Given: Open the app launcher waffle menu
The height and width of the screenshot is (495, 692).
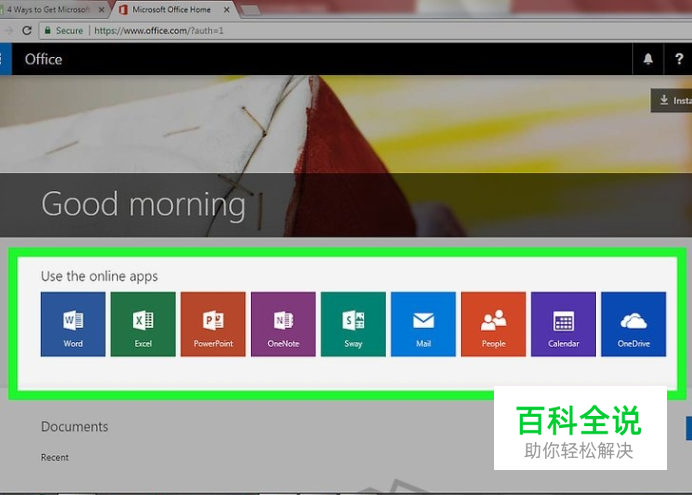Looking at the screenshot, I should click(x=4, y=59).
